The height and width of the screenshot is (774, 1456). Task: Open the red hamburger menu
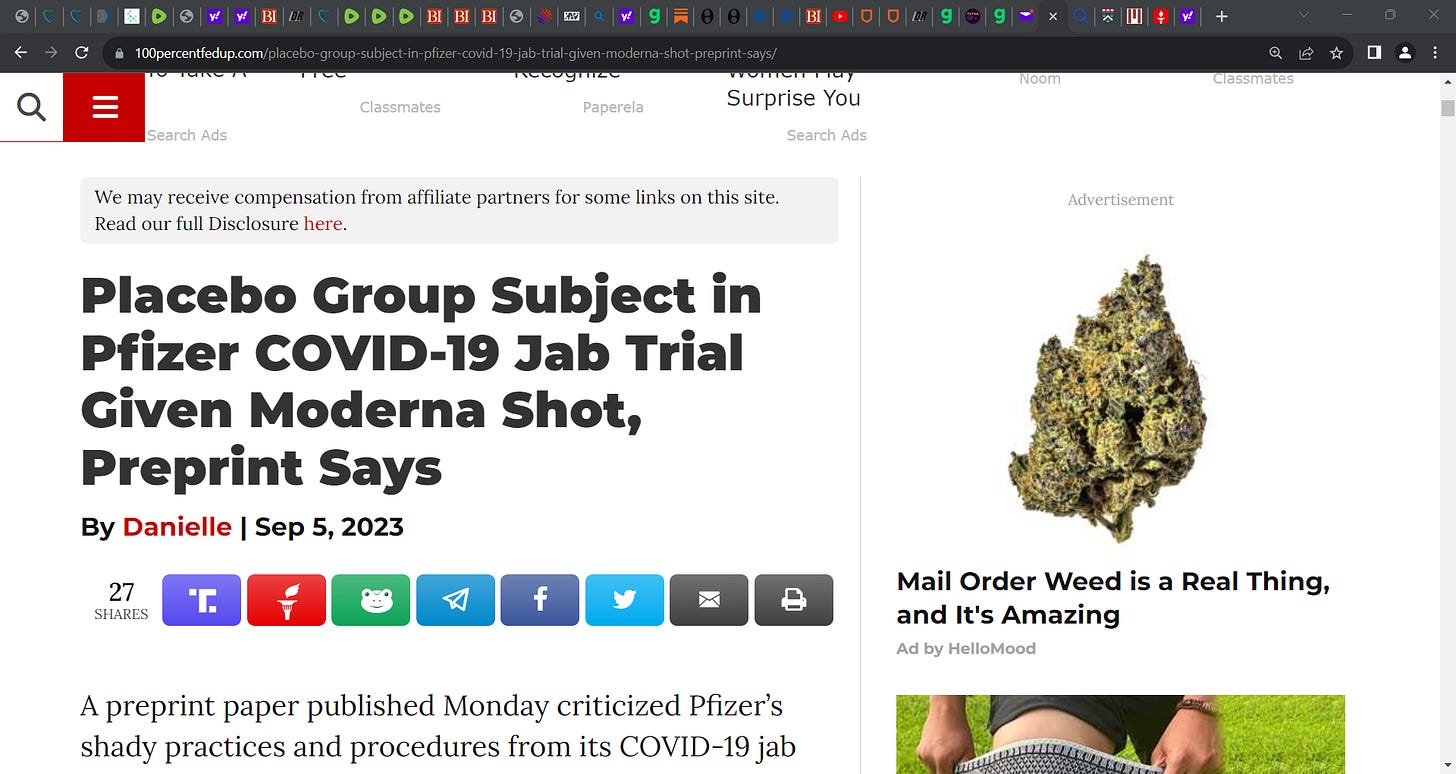click(x=105, y=107)
